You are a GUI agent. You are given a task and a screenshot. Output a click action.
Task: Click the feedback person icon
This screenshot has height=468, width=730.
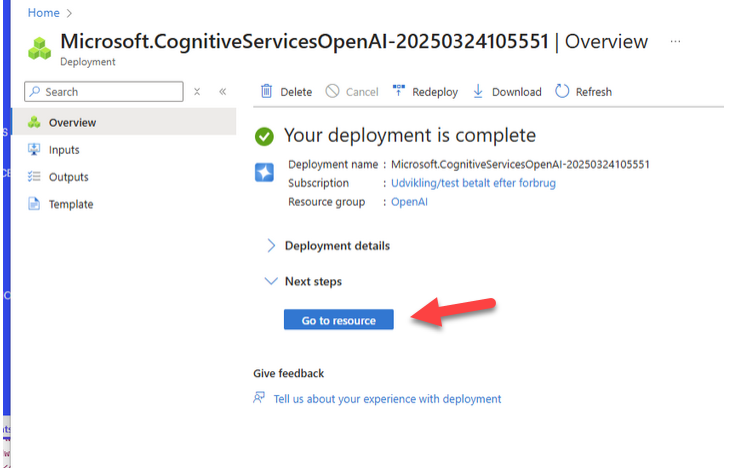click(259, 398)
